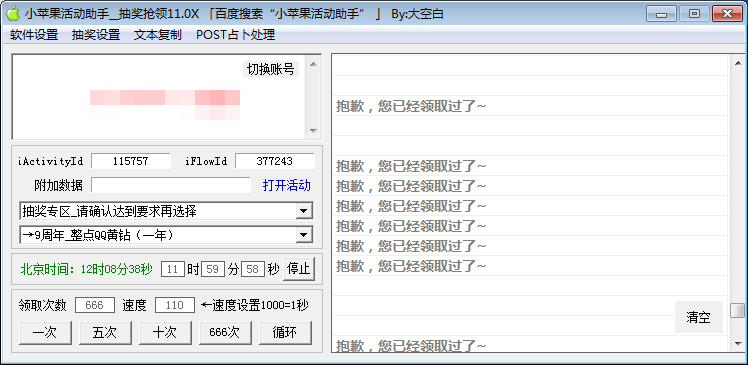Open the 抽奖设置 menu

click(x=96, y=35)
